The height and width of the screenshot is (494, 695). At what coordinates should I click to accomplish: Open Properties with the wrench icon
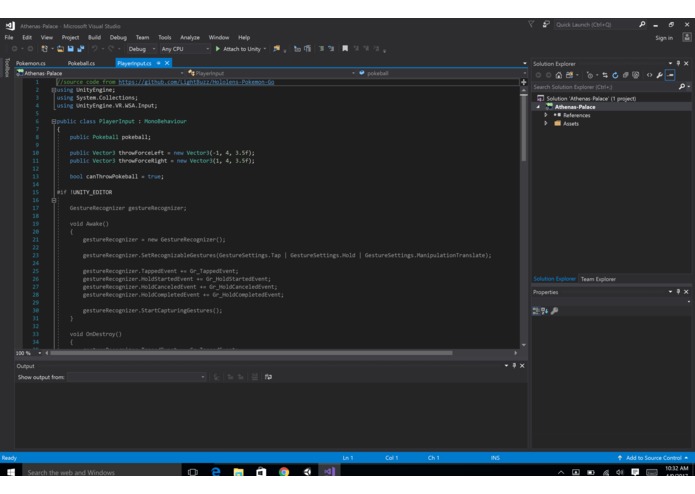660,75
